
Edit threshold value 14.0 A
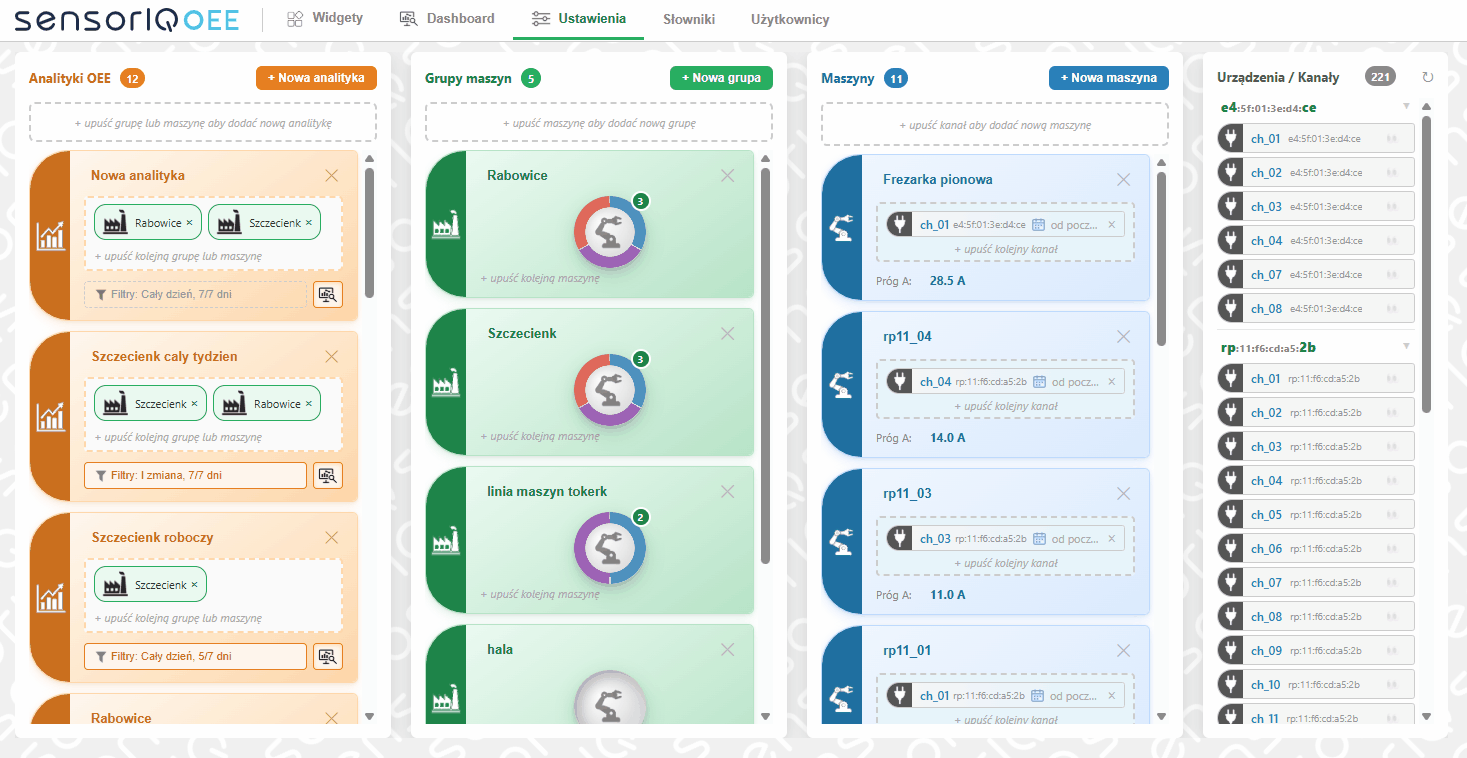(x=947, y=438)
